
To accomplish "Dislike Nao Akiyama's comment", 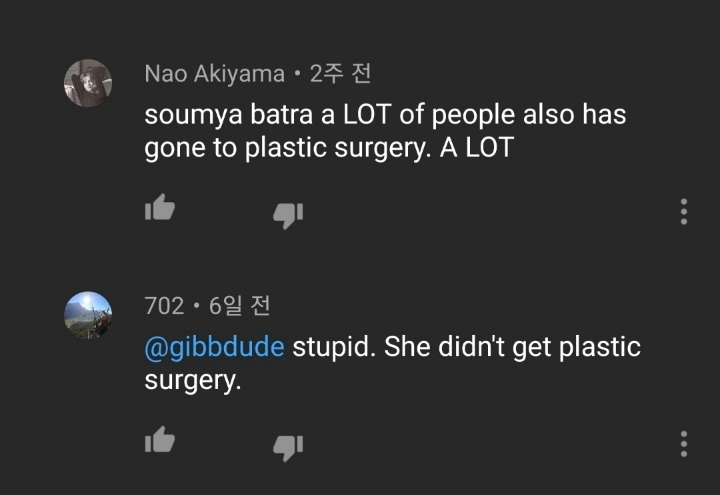I will click(288, 212).
